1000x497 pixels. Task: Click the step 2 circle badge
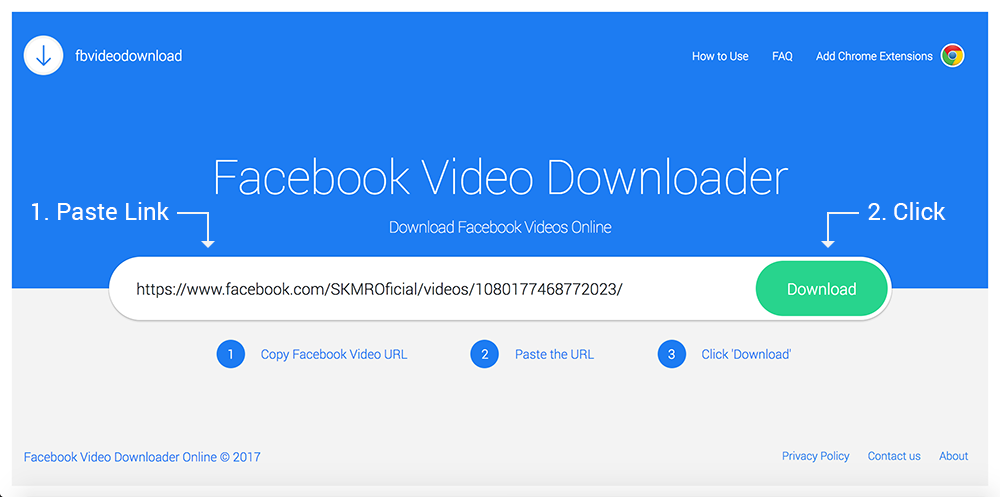(x=485, y=354)
